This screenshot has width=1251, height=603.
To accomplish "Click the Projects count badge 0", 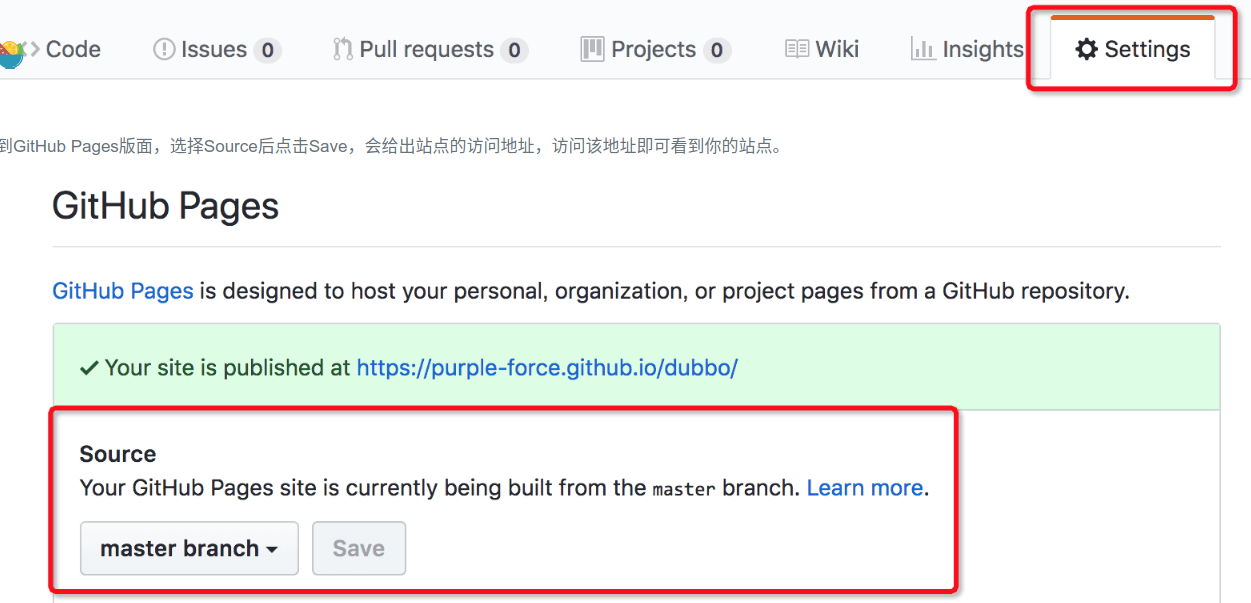I will 717,50.
